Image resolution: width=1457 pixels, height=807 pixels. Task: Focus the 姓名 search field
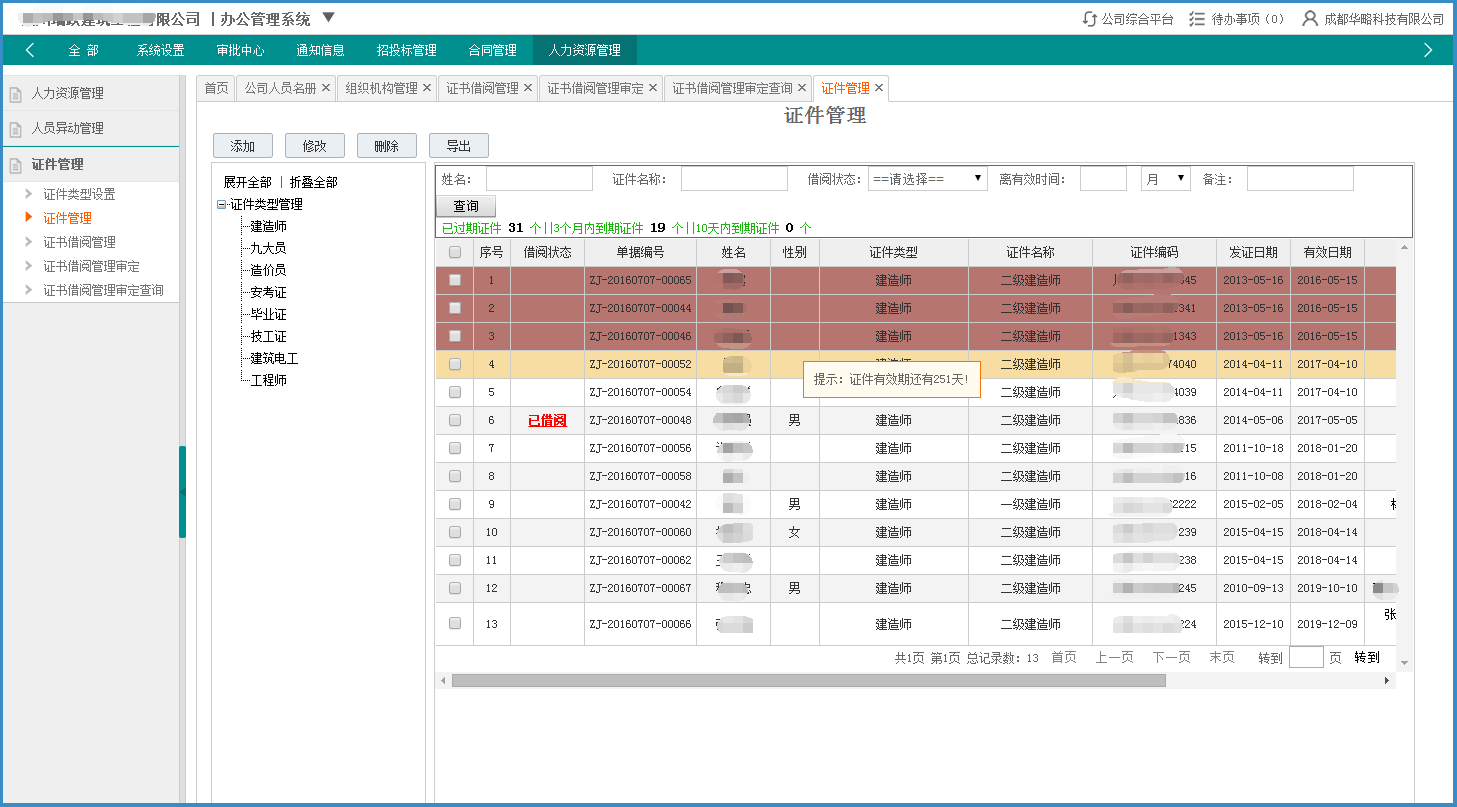539,179
